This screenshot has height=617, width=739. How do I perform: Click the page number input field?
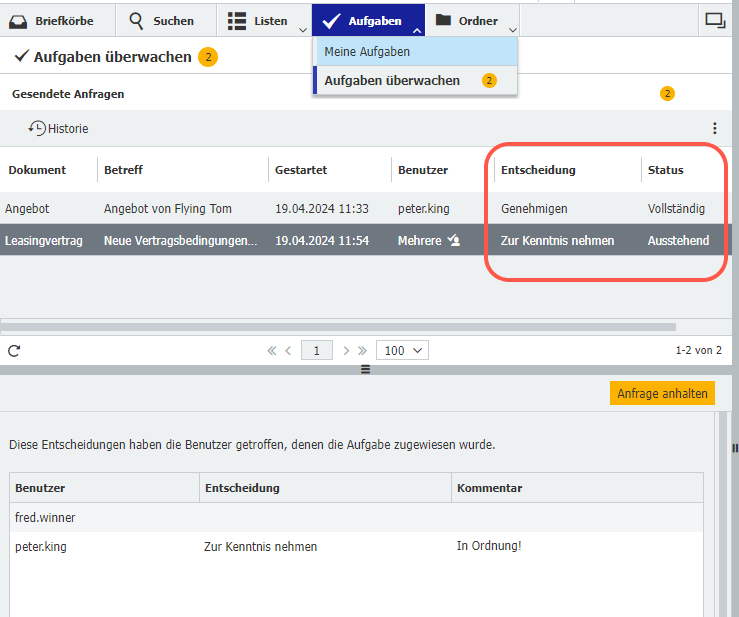click(x=317, y=351)
